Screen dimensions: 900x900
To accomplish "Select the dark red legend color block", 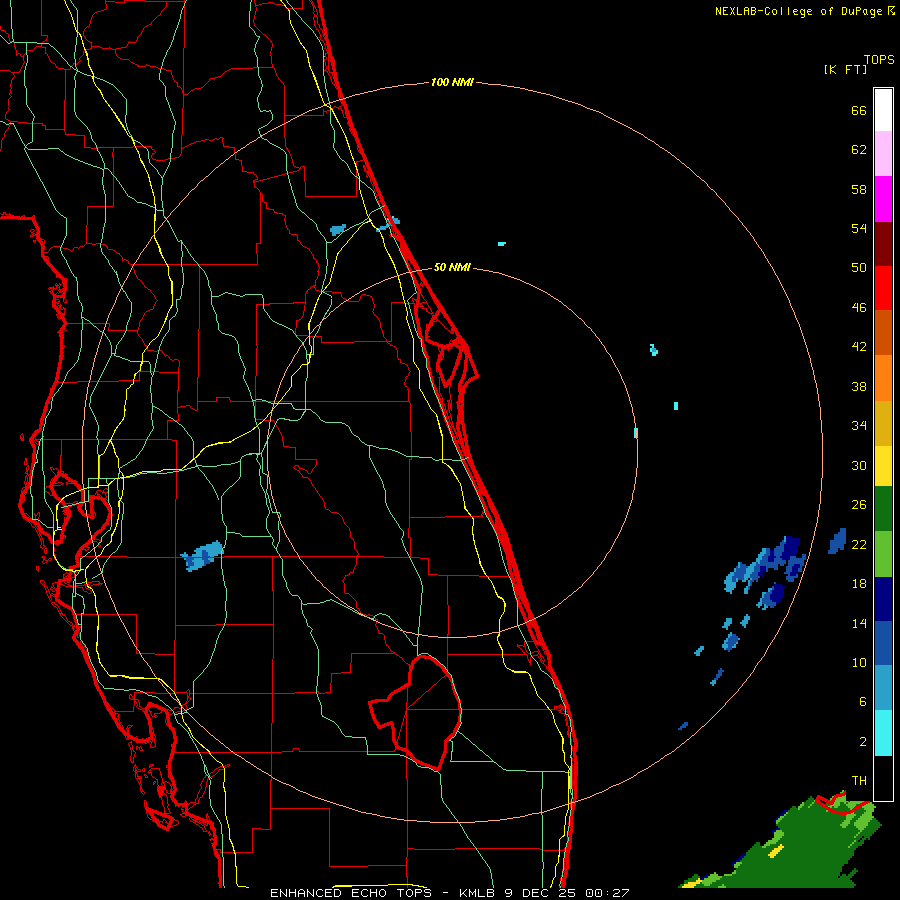I will click(x=883, y=244).
